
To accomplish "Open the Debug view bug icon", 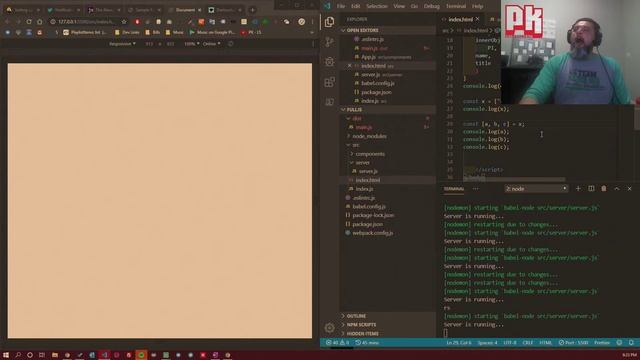I will tap(329, 62).
